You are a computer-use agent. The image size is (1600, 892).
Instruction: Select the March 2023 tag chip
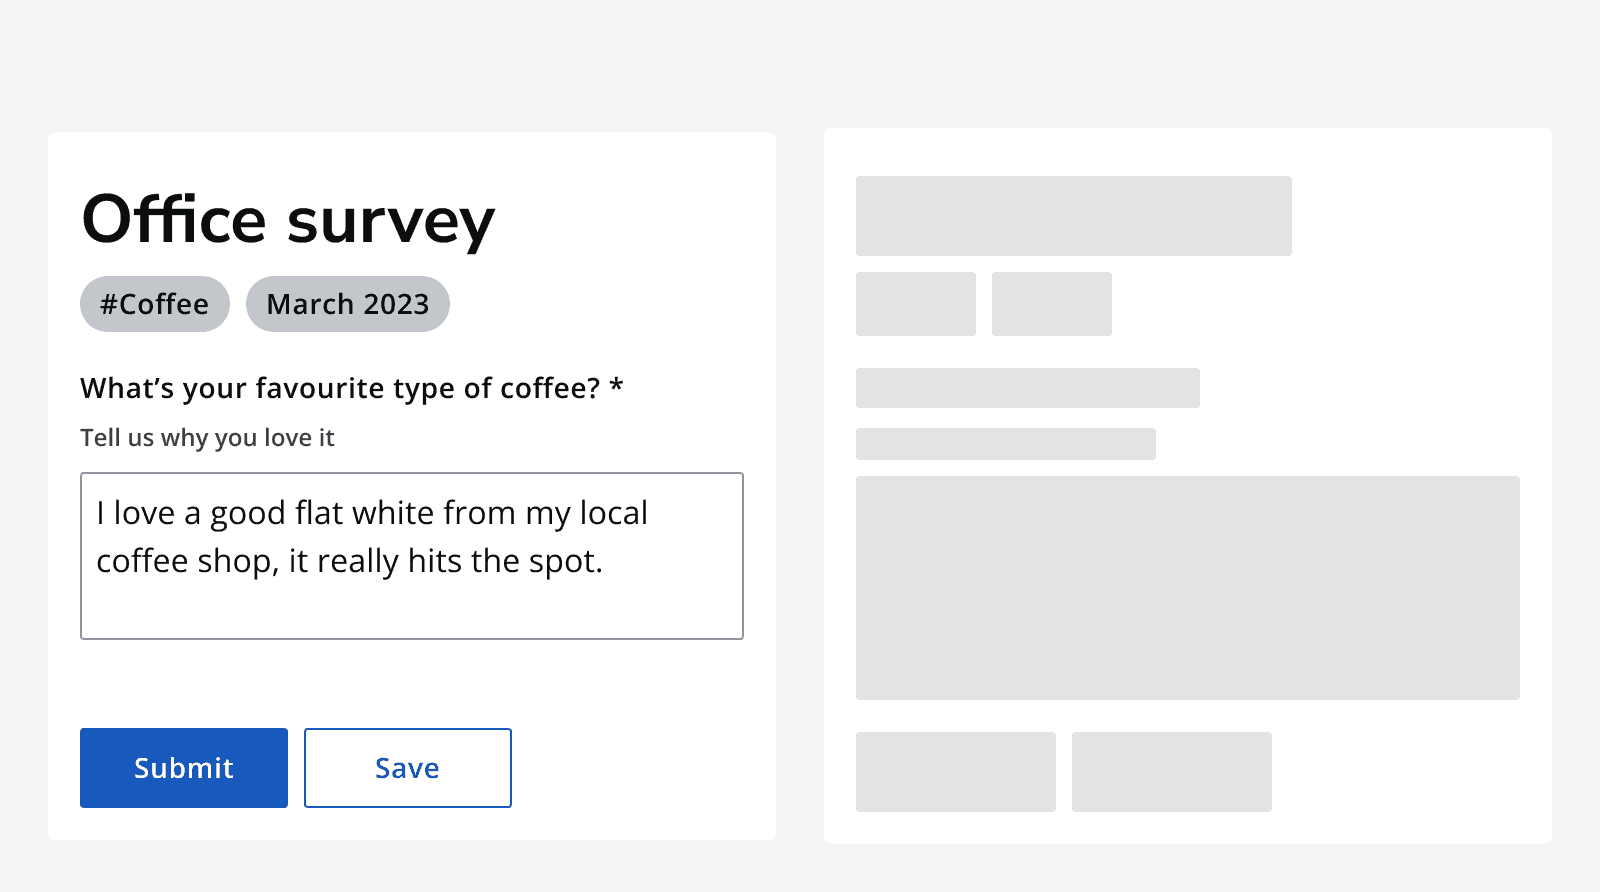[348, 304]
